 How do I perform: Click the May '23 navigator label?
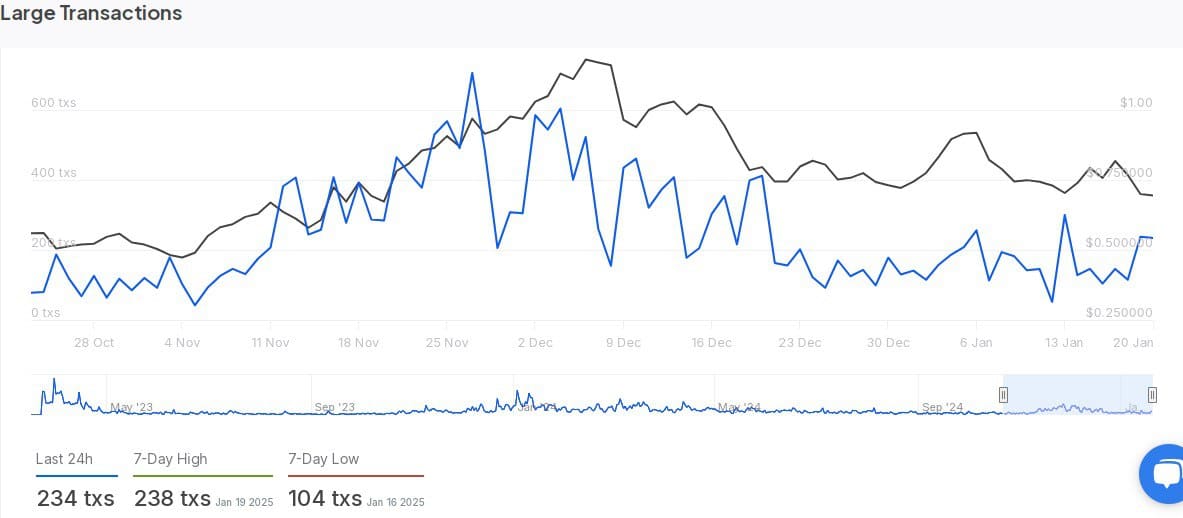[132, 408]
